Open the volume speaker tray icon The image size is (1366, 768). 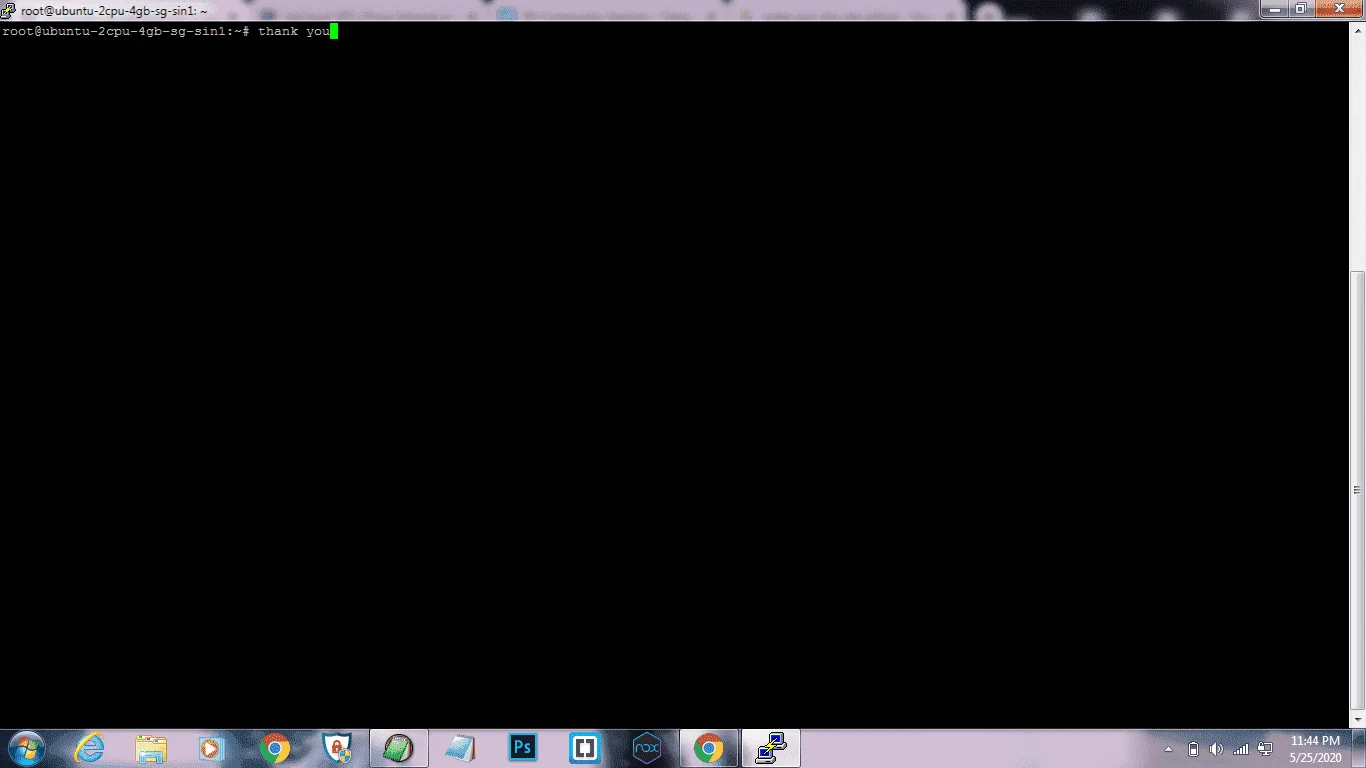coord(1216,748)
